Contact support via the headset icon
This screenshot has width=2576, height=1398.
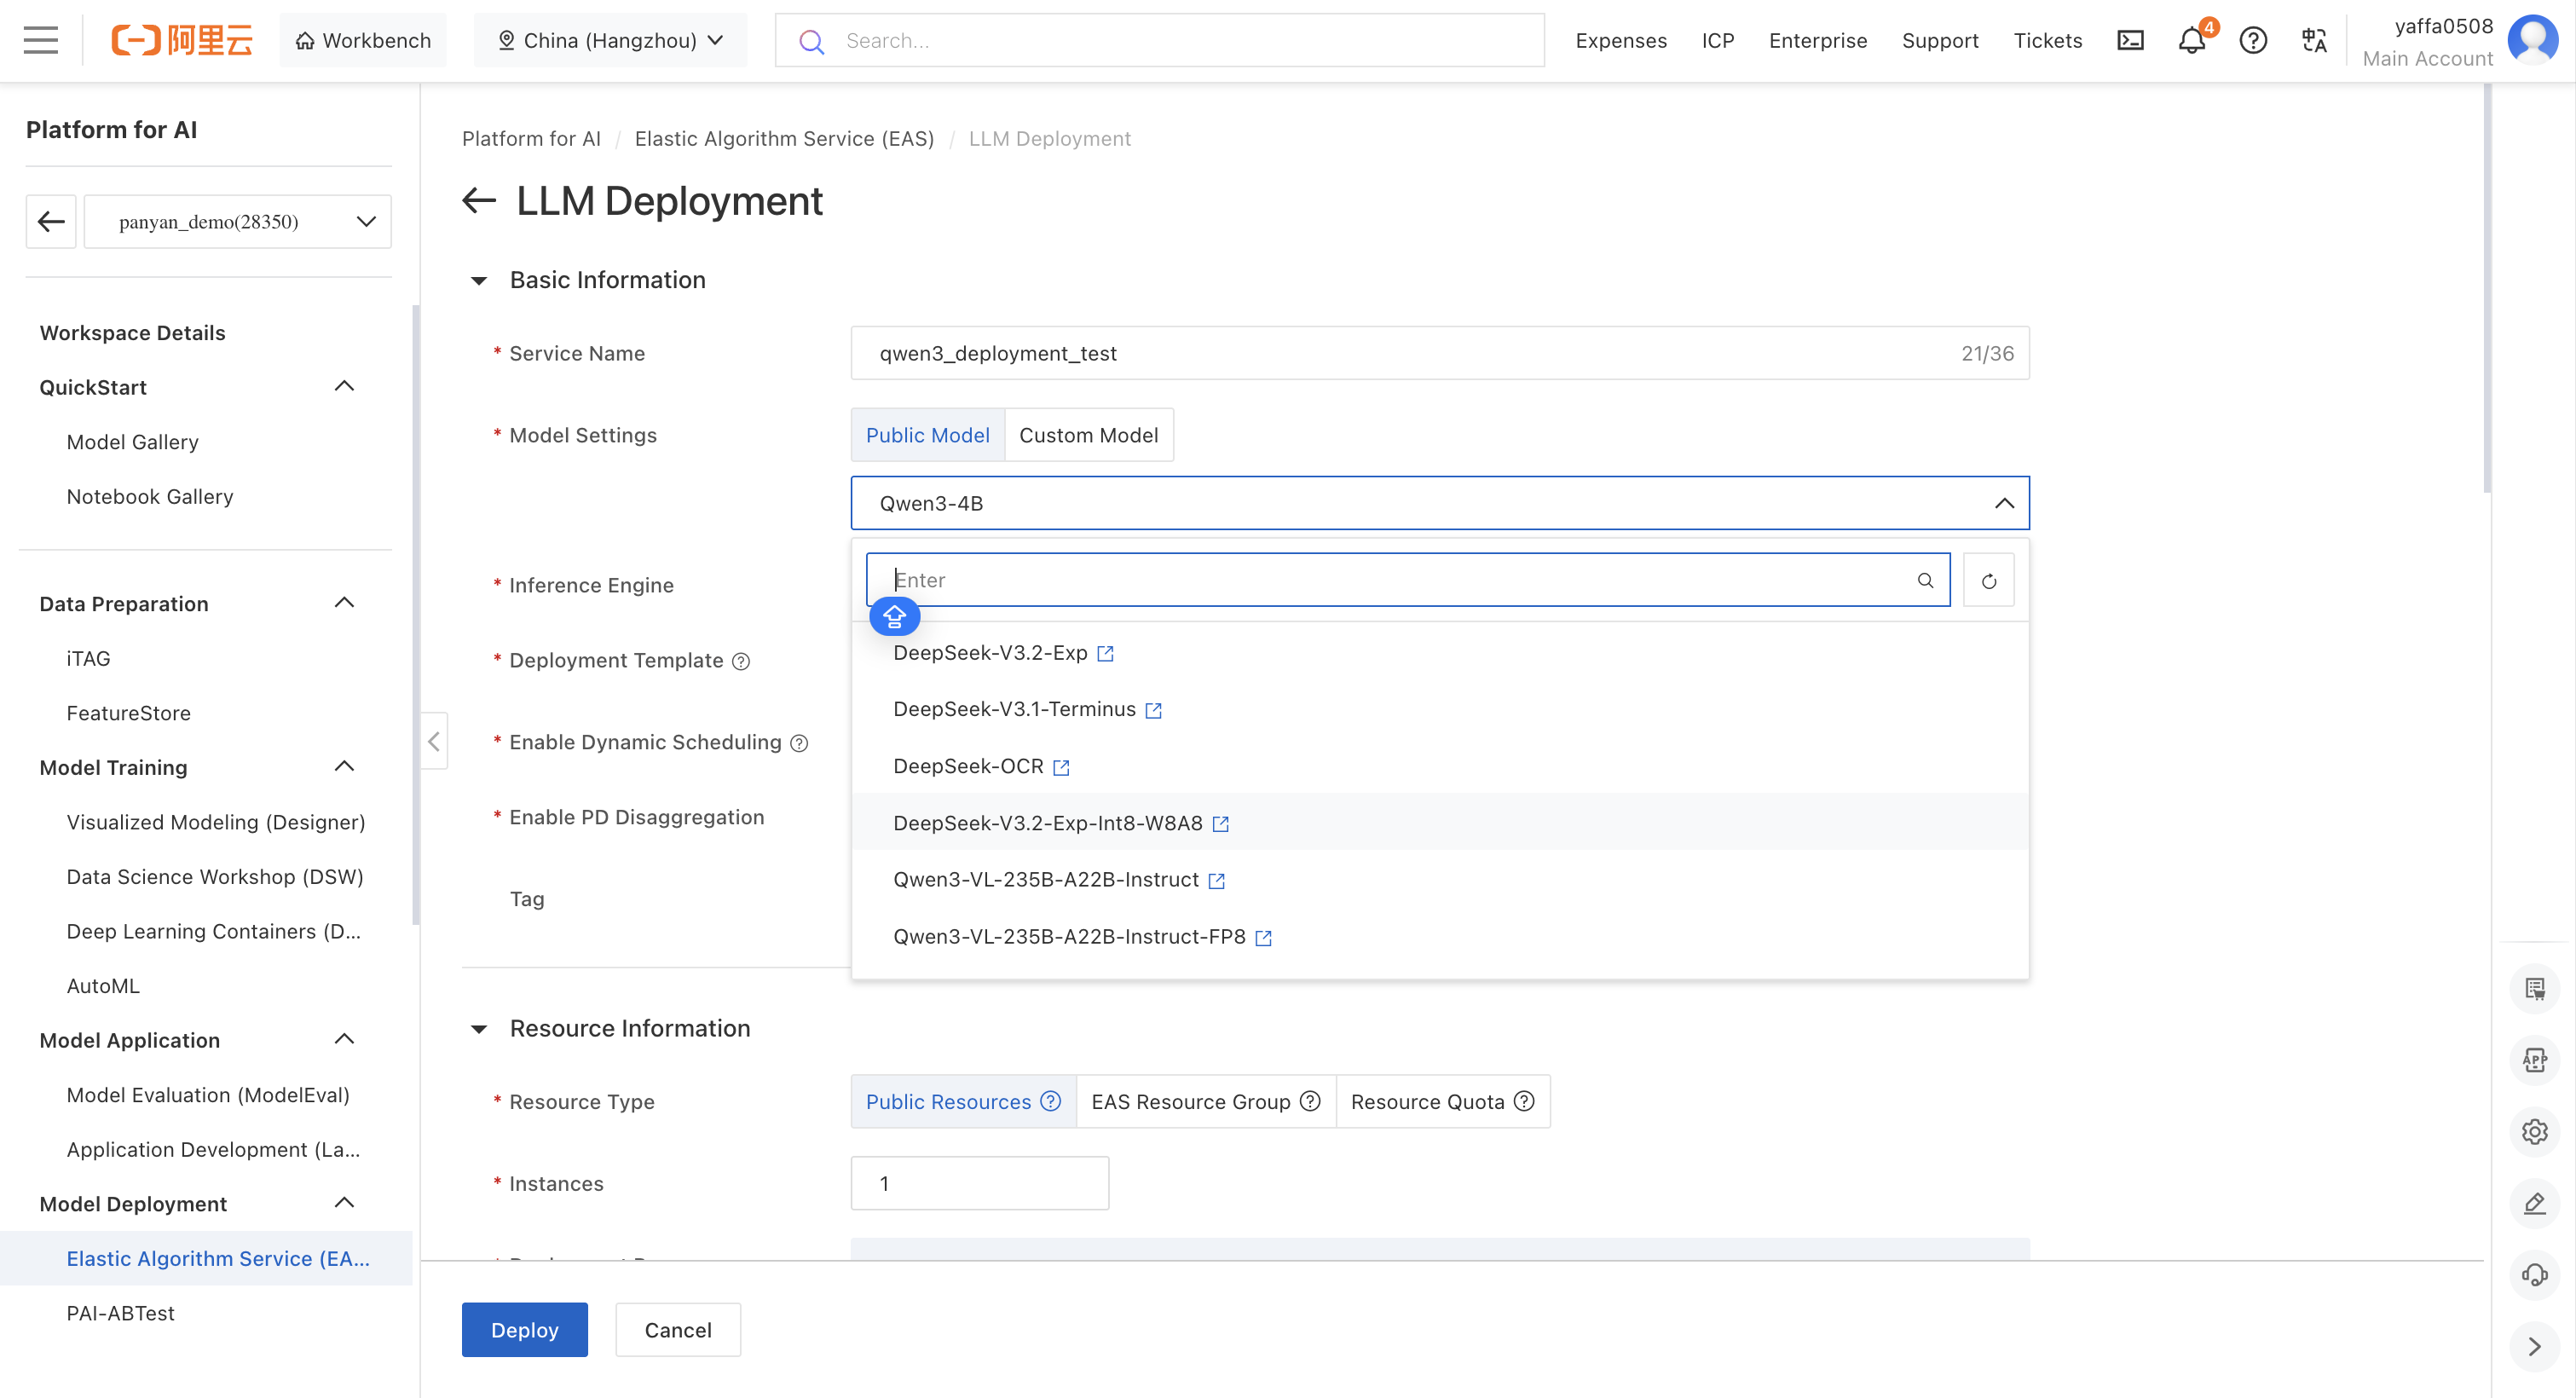(2535, 1274)
